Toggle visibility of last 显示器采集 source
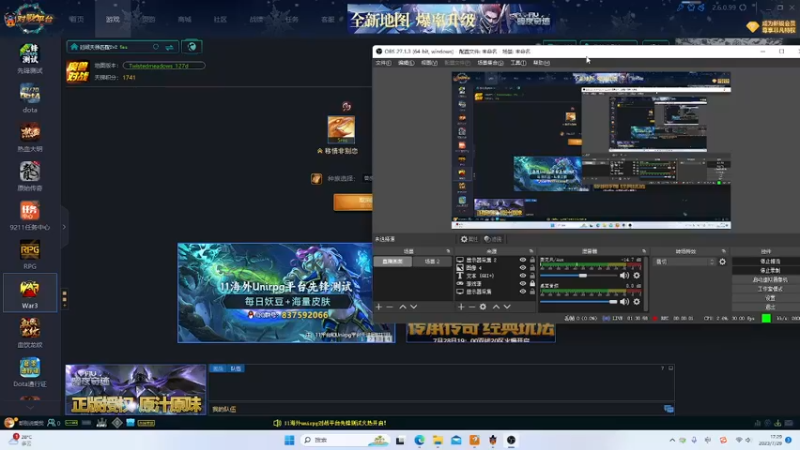Viewport: 800px width, 450px height. (522, 291)
